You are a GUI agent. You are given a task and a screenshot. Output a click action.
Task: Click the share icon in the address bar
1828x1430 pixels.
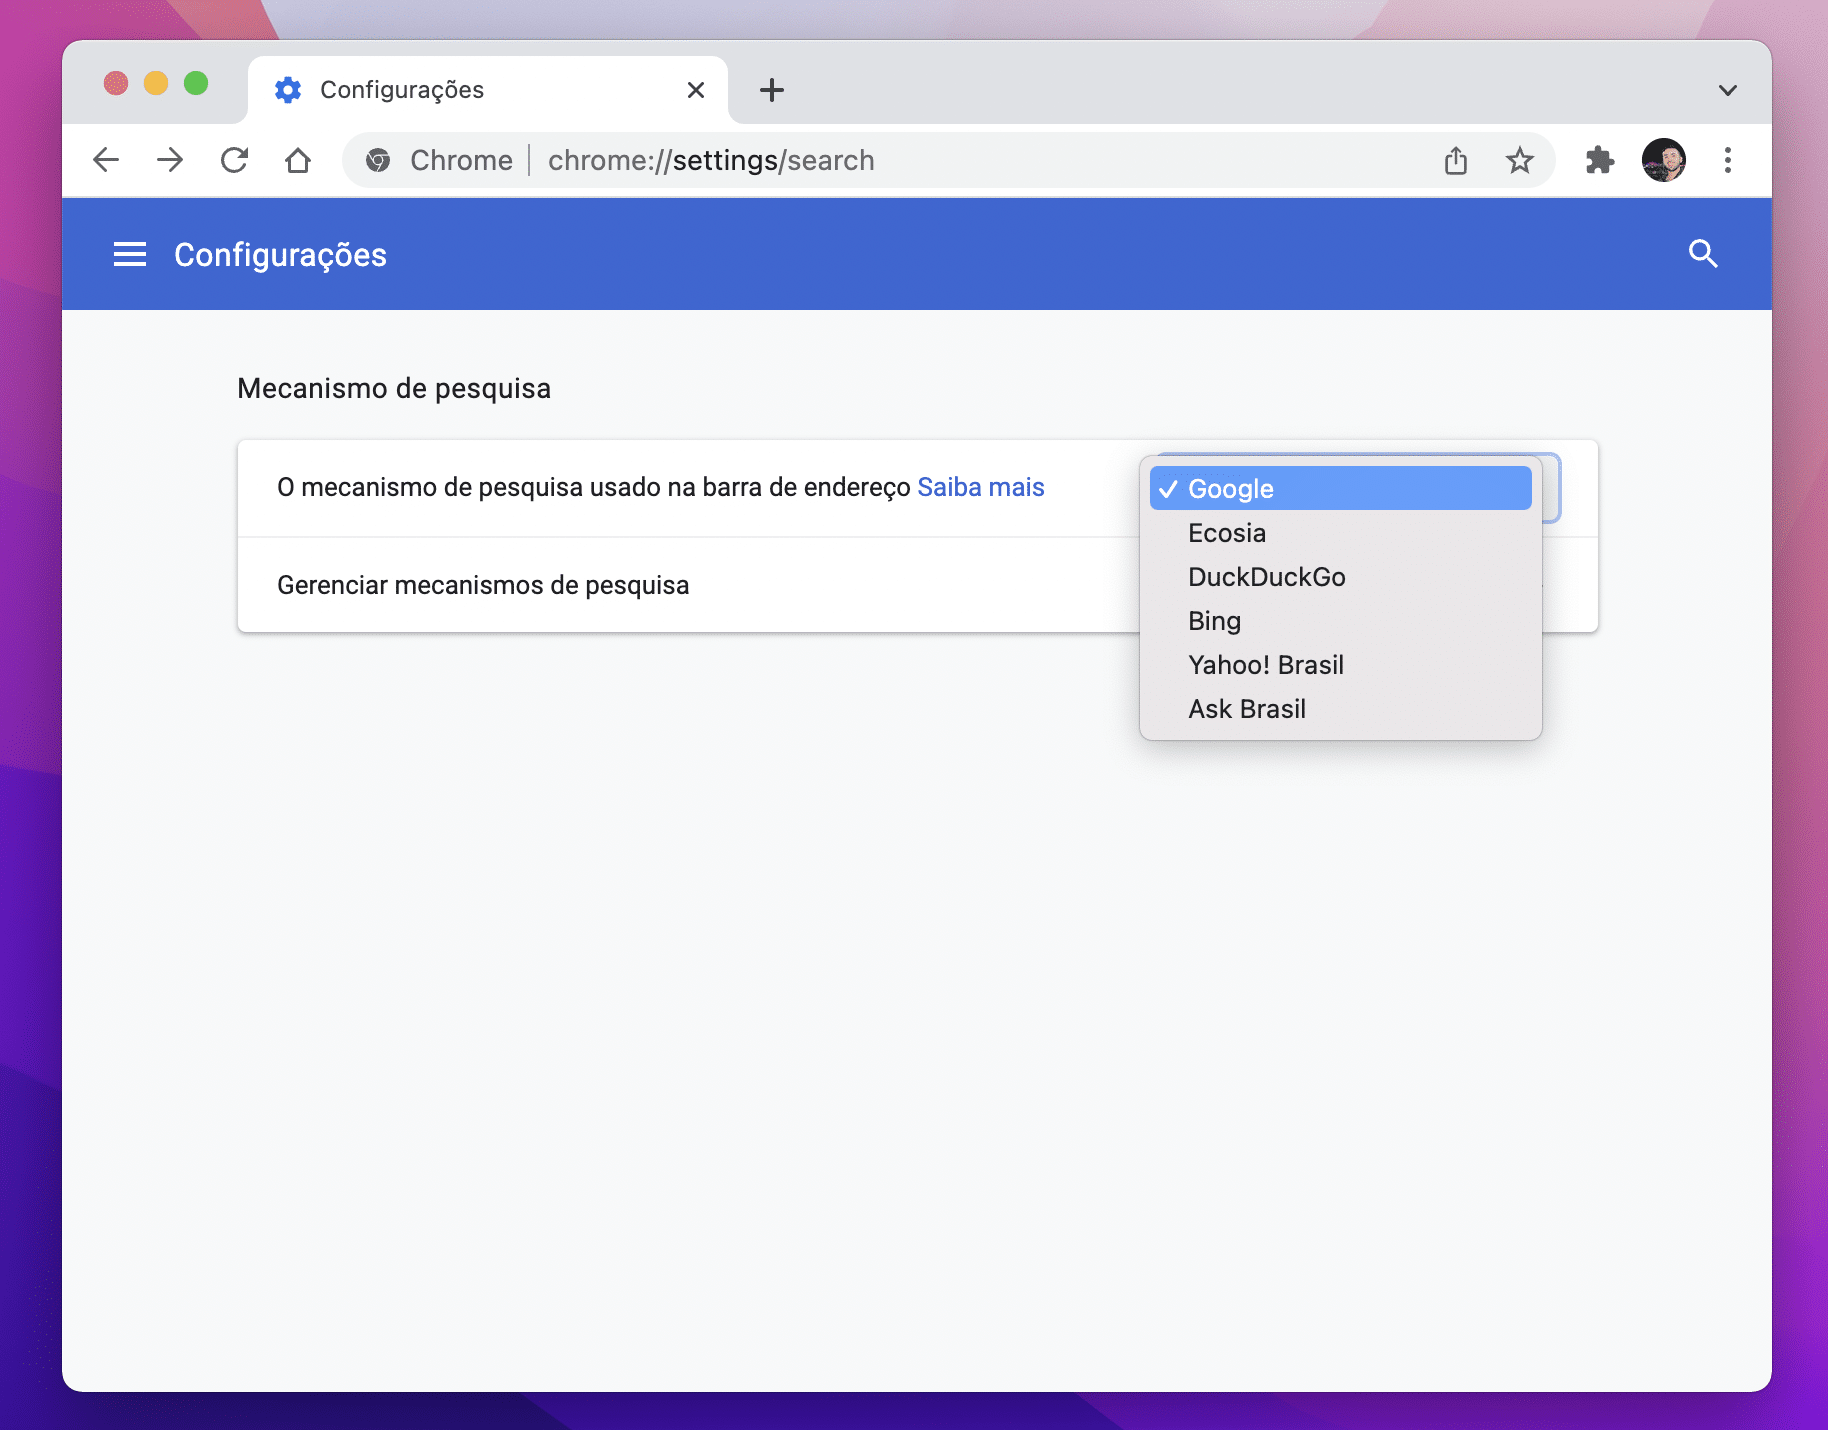[x=1456, y=160]
